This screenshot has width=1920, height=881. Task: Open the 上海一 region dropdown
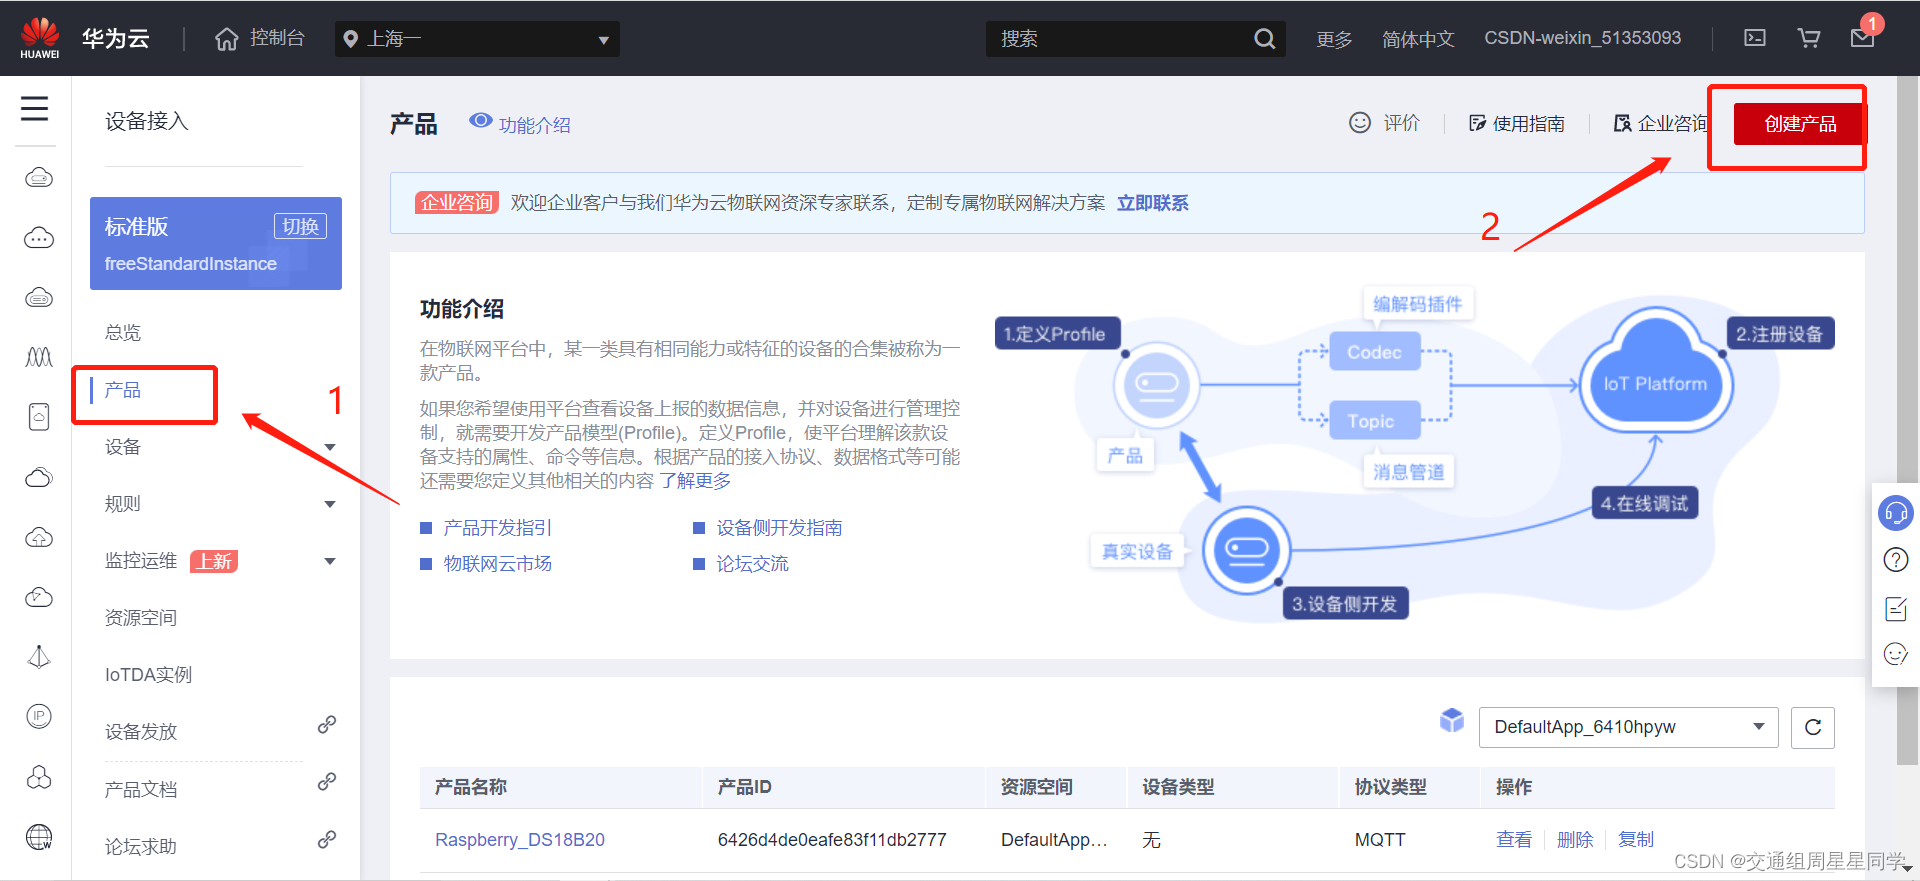pos(477,39)
